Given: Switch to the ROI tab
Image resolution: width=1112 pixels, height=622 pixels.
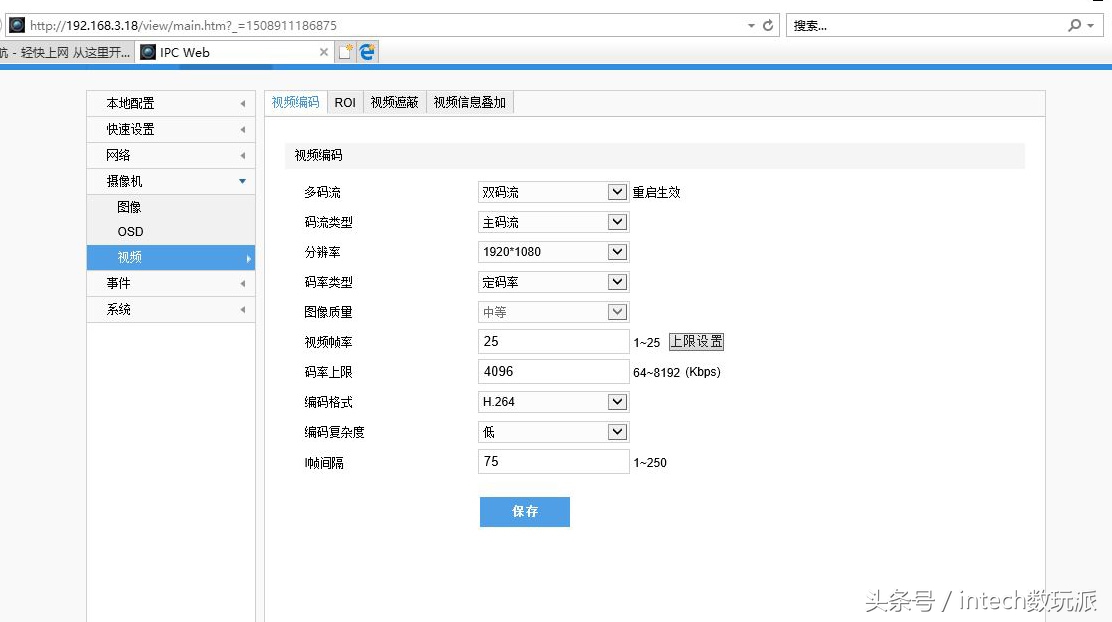Looking at the screenshot, I should pyautogui.click(x=344, y=101).
